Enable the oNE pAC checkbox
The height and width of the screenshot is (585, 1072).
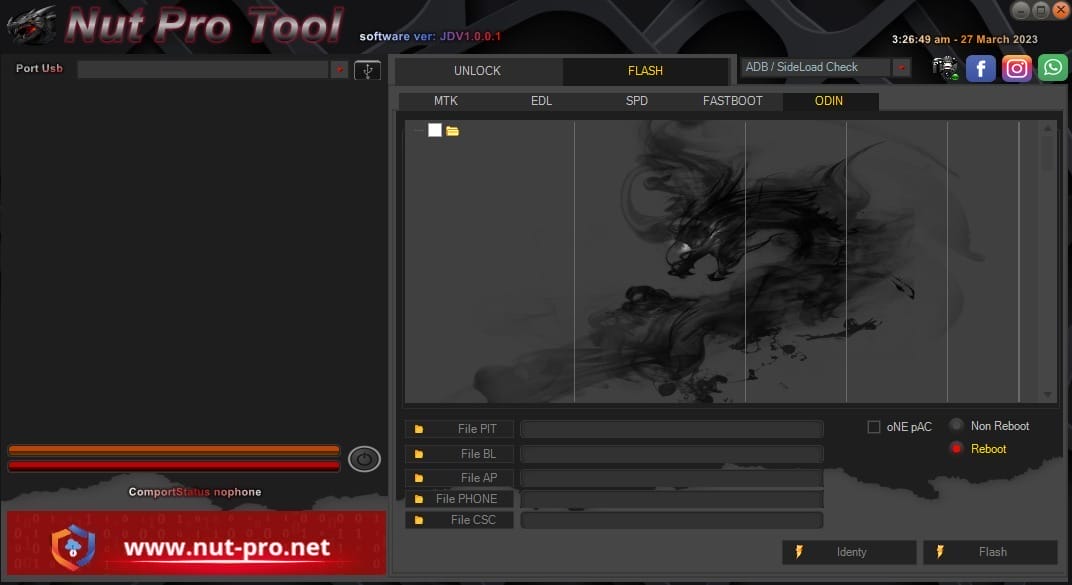coord(872,426)
